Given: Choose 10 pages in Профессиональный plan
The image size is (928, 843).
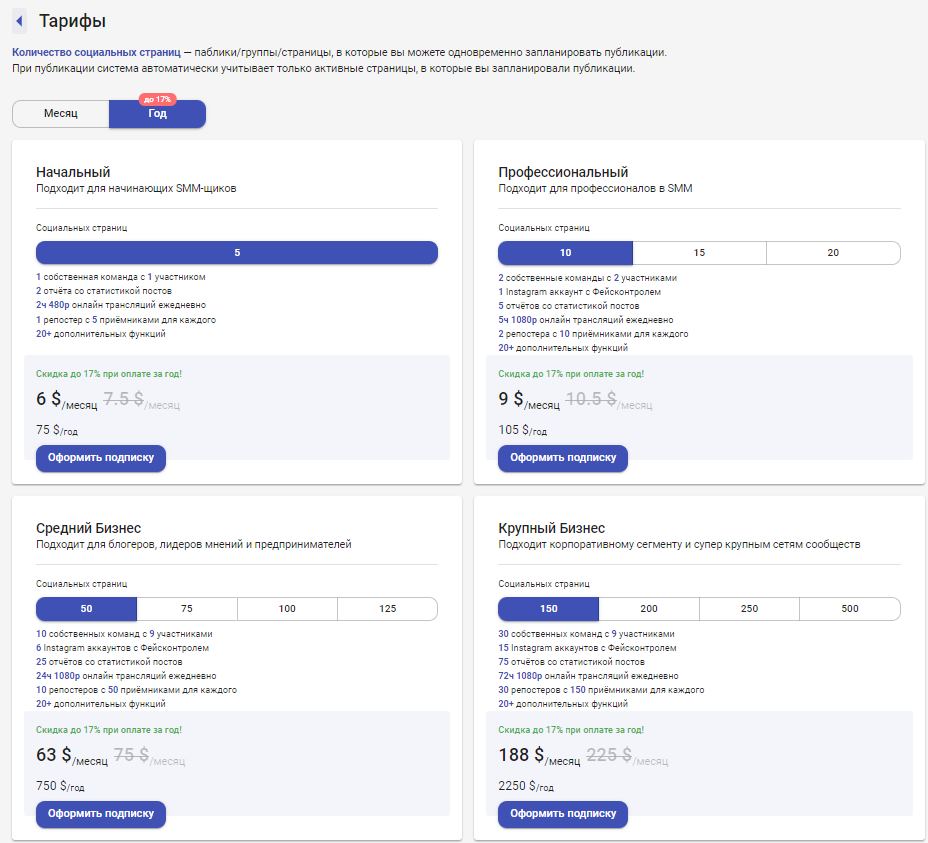Looking at the screenshot, I should tap(565, 253).
